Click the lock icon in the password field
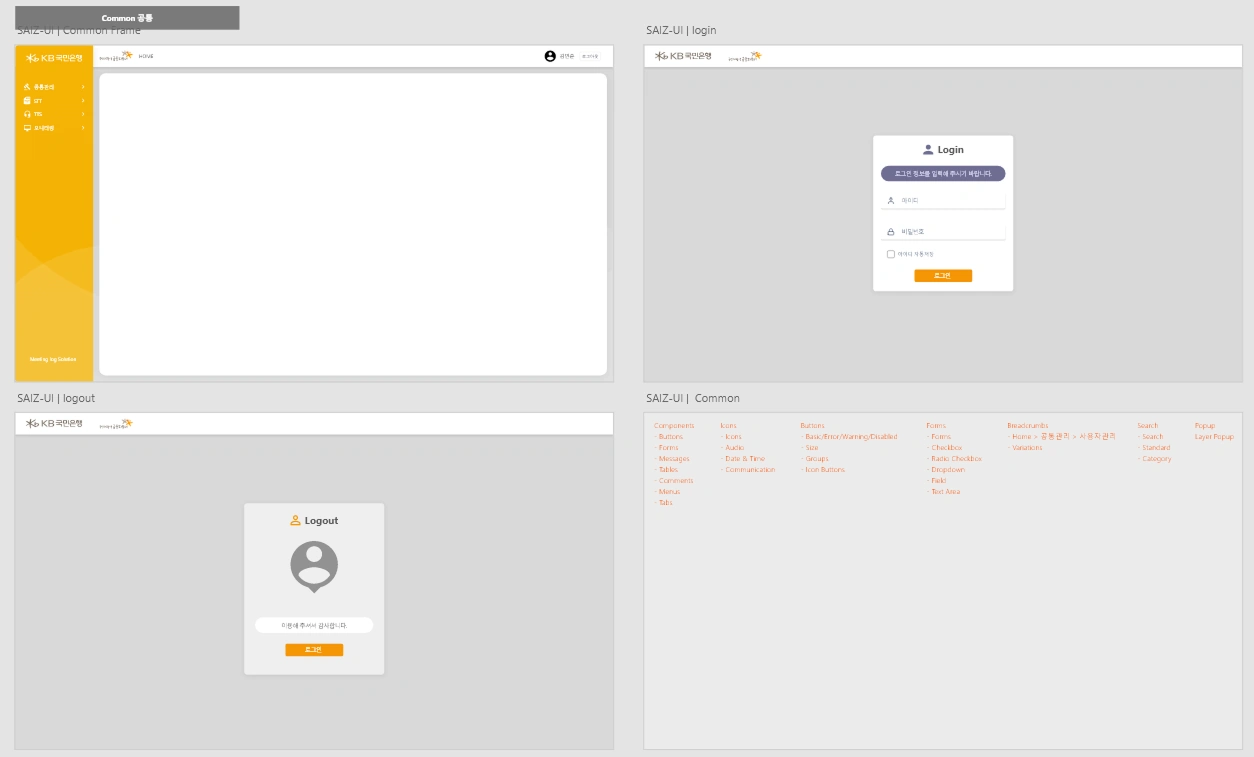Viewport: 1254px width, 757px height. tap(891, 231)
